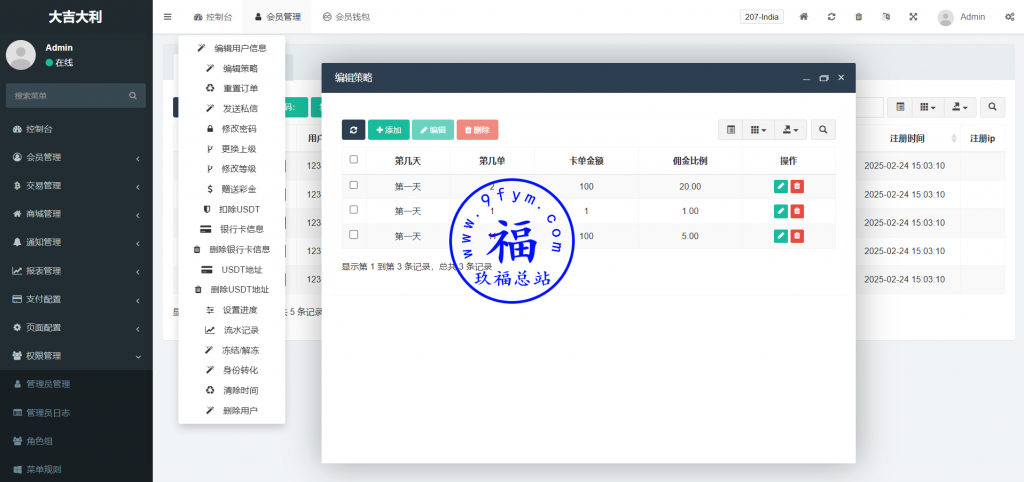Click the hamburger menu icon to collapse sidebar
This screenshot has height=482, width=1024.
(167, 17)
